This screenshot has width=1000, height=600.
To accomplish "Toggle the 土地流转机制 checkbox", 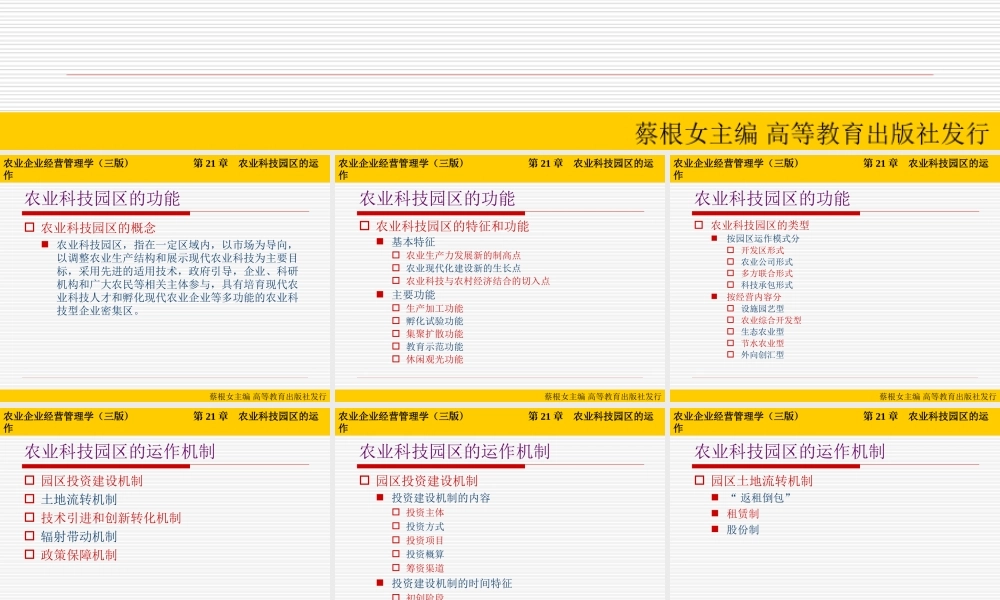I will 27,498.
